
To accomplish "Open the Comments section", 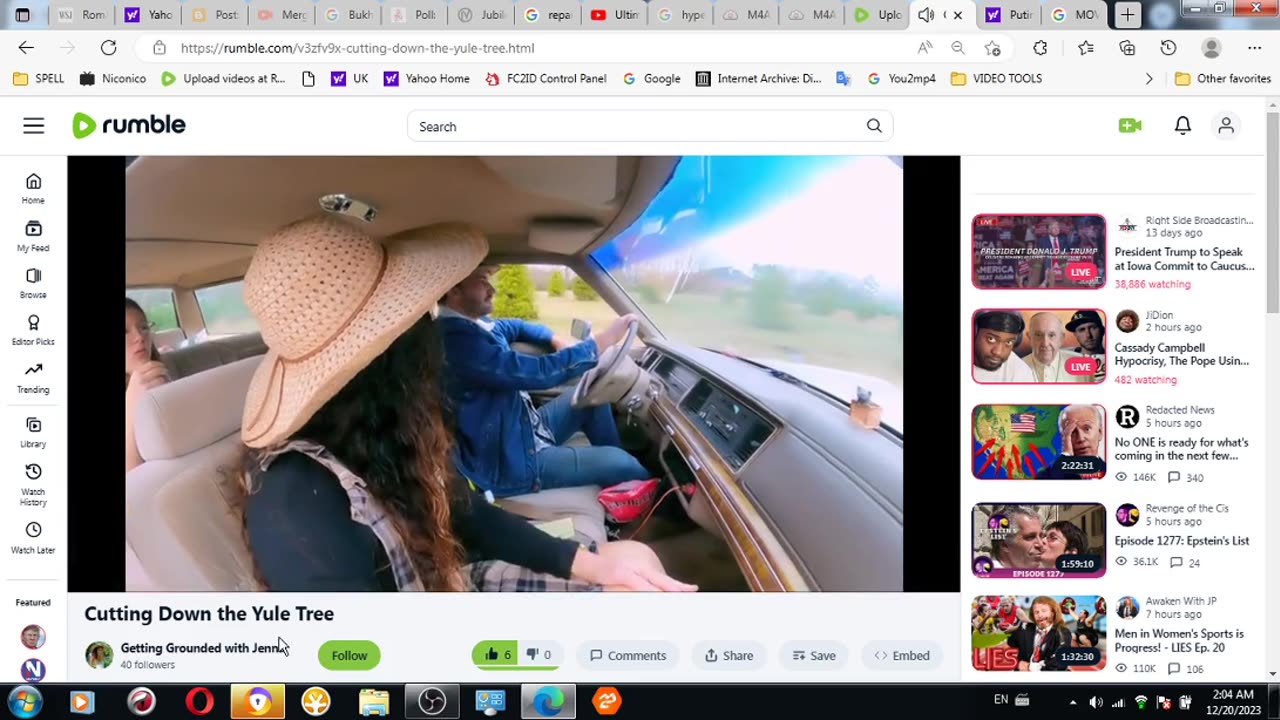I will [627, 655].
